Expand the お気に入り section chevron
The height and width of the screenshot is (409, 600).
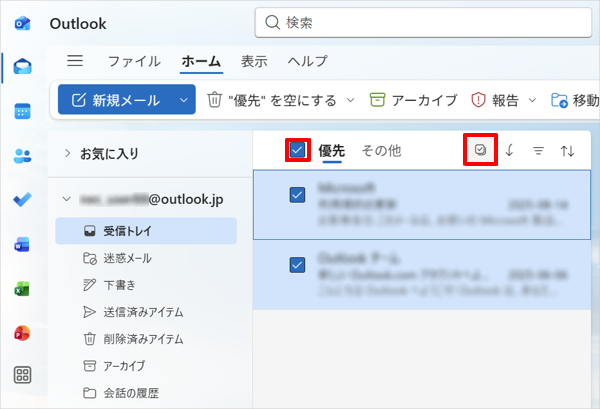[x=67, y=153]
